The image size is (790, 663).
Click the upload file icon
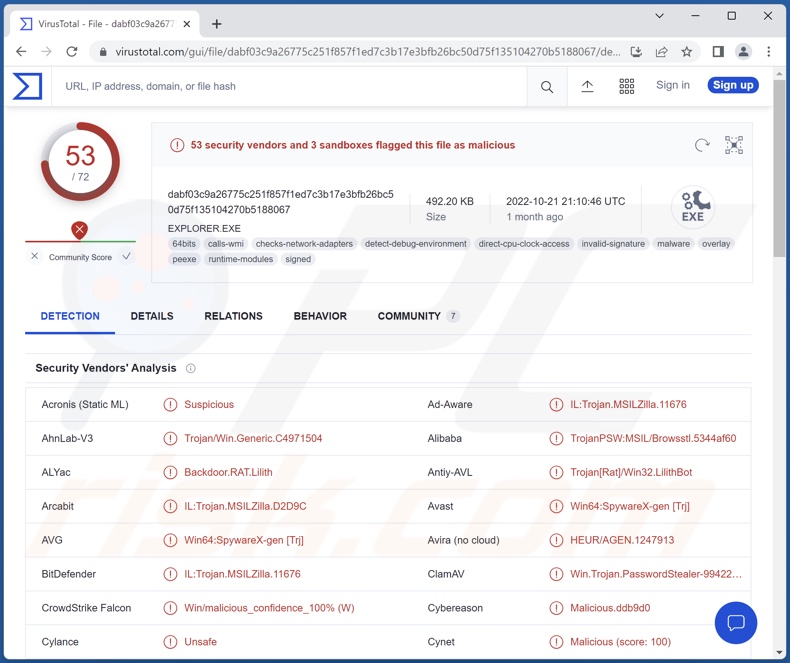pos(587,87)
